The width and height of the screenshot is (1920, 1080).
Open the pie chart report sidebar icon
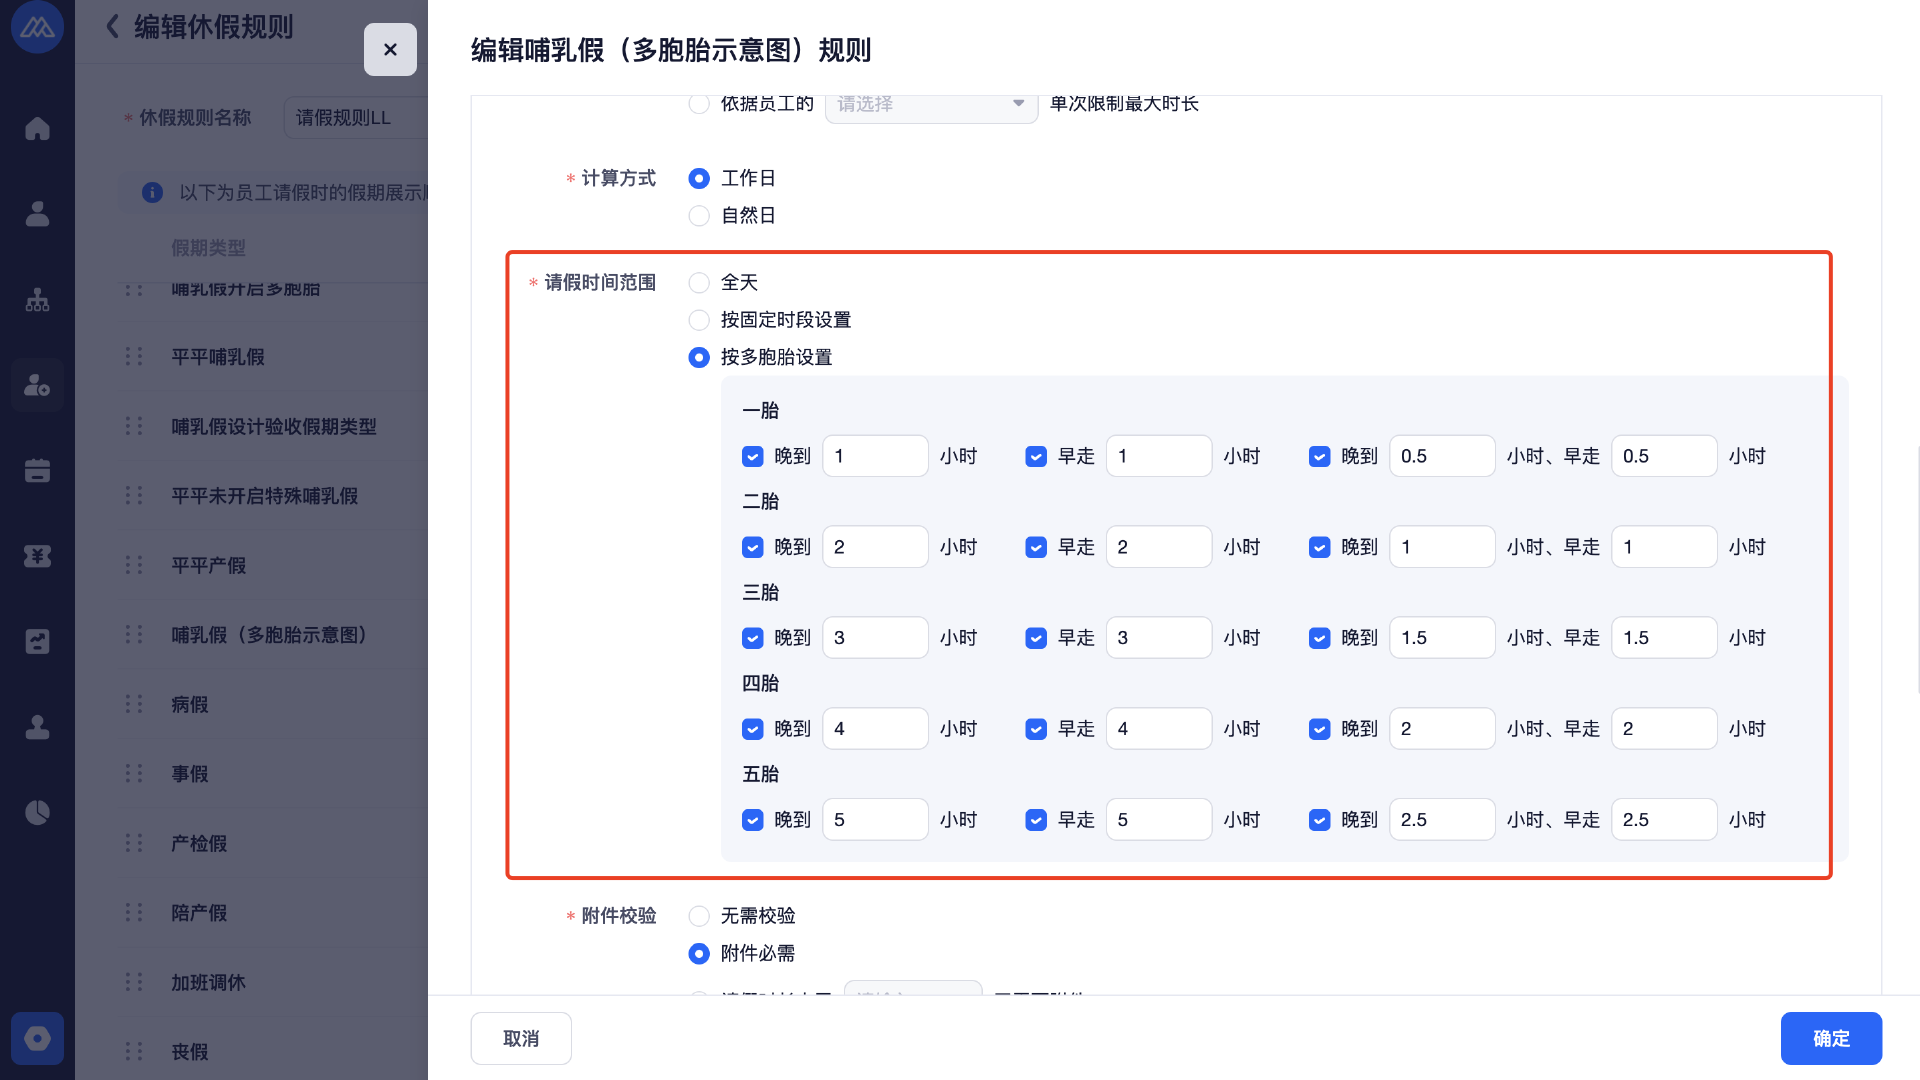tap(37, 813)
